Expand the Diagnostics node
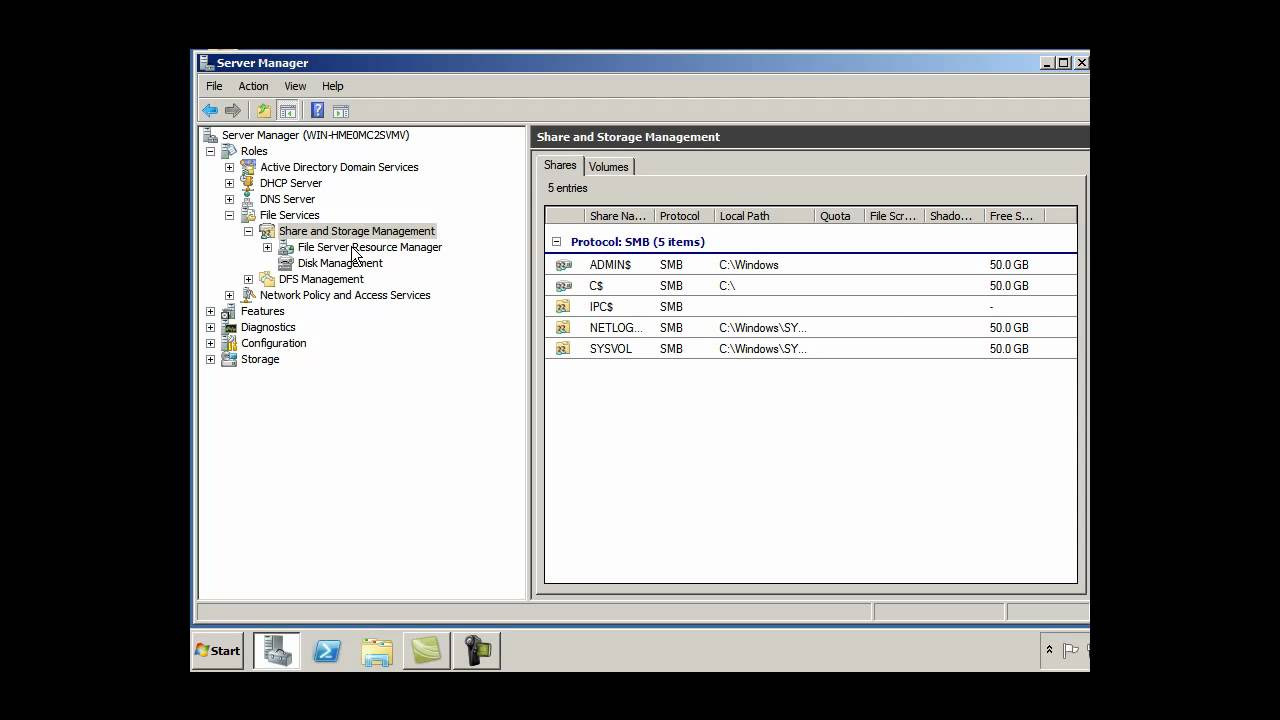This screenshot has height=720, width=1280. 210,327
